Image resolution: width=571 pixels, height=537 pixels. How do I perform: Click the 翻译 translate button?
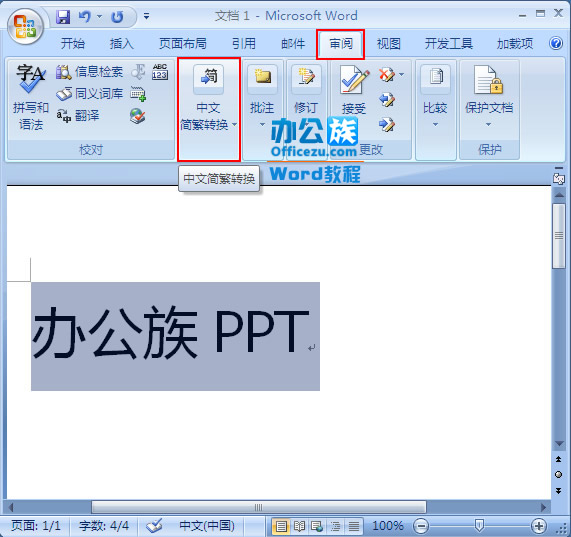(x=78, y=116)
